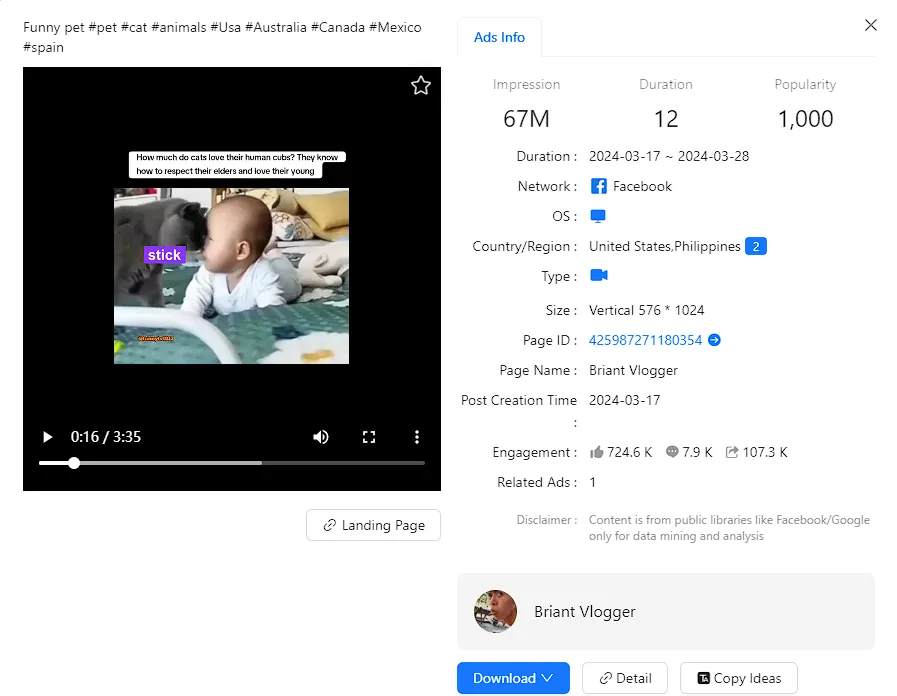Screen dimensions: 897x696
Task: Click the Facebook network icon
Action: [x=598, y=186]
